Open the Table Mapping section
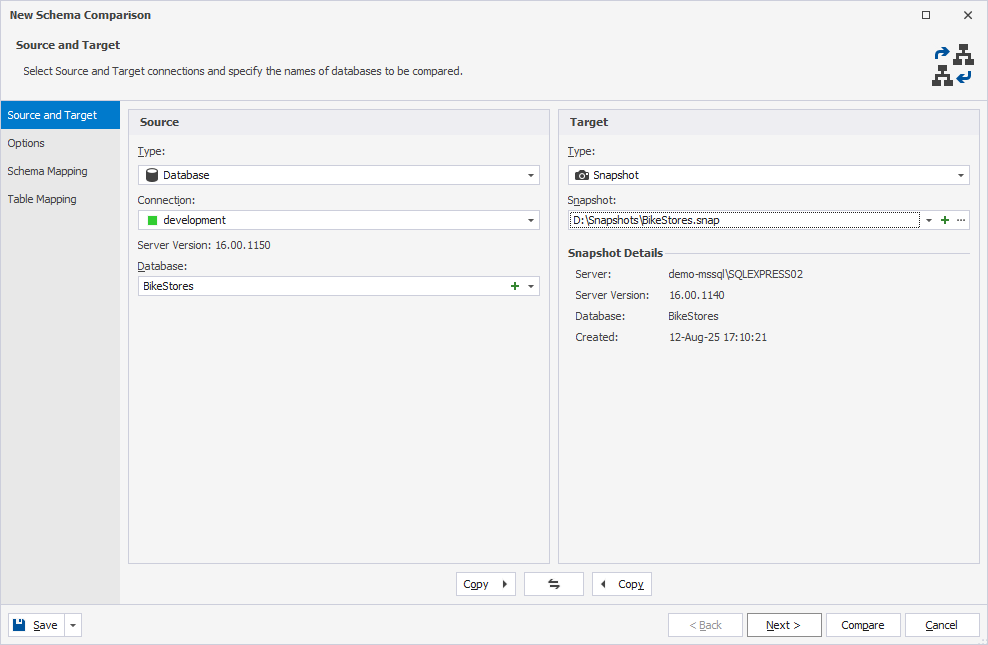The height and width of the screenshot is (645, 988). [41, 198]
